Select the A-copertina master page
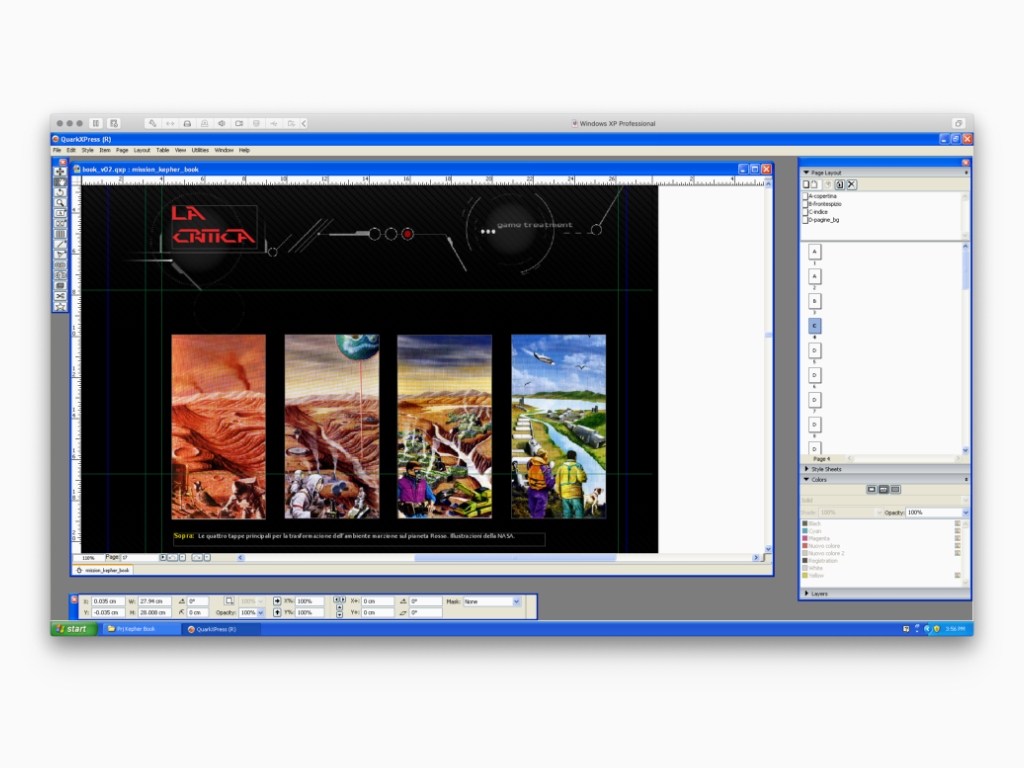The height and width of the screenshot is (768, 1024). tap(822, 196)
